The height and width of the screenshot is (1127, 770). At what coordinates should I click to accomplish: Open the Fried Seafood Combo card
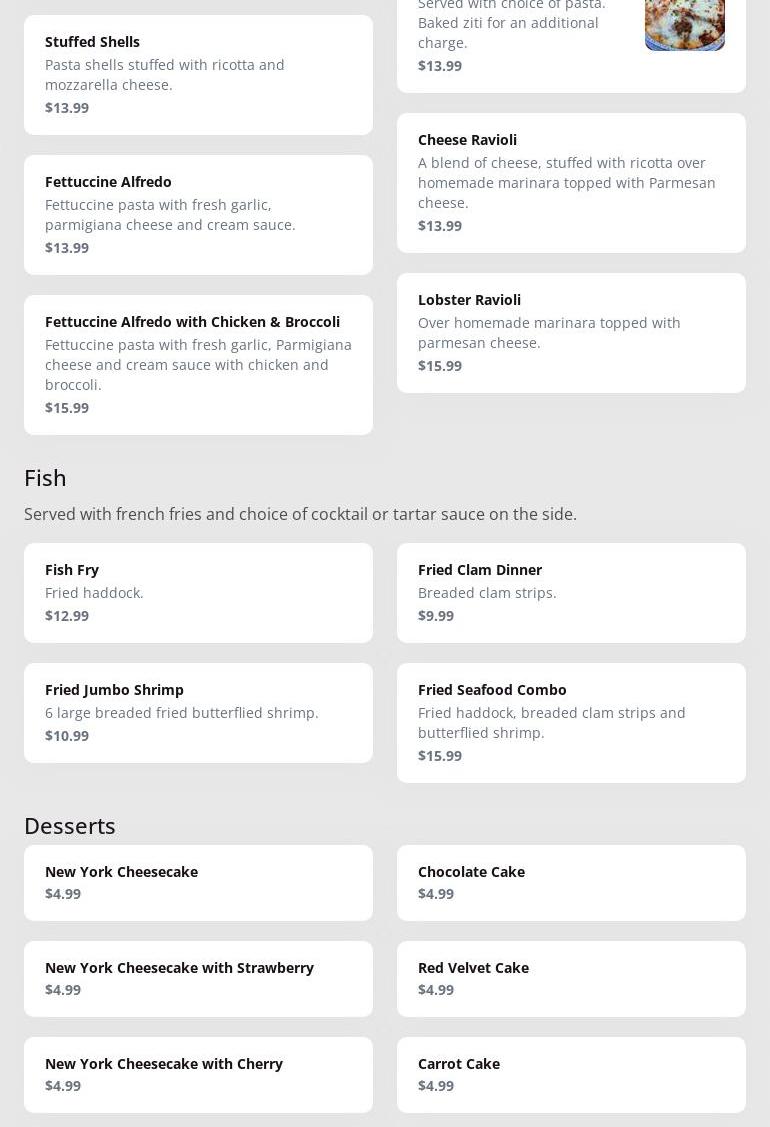[x=571, y=723]
